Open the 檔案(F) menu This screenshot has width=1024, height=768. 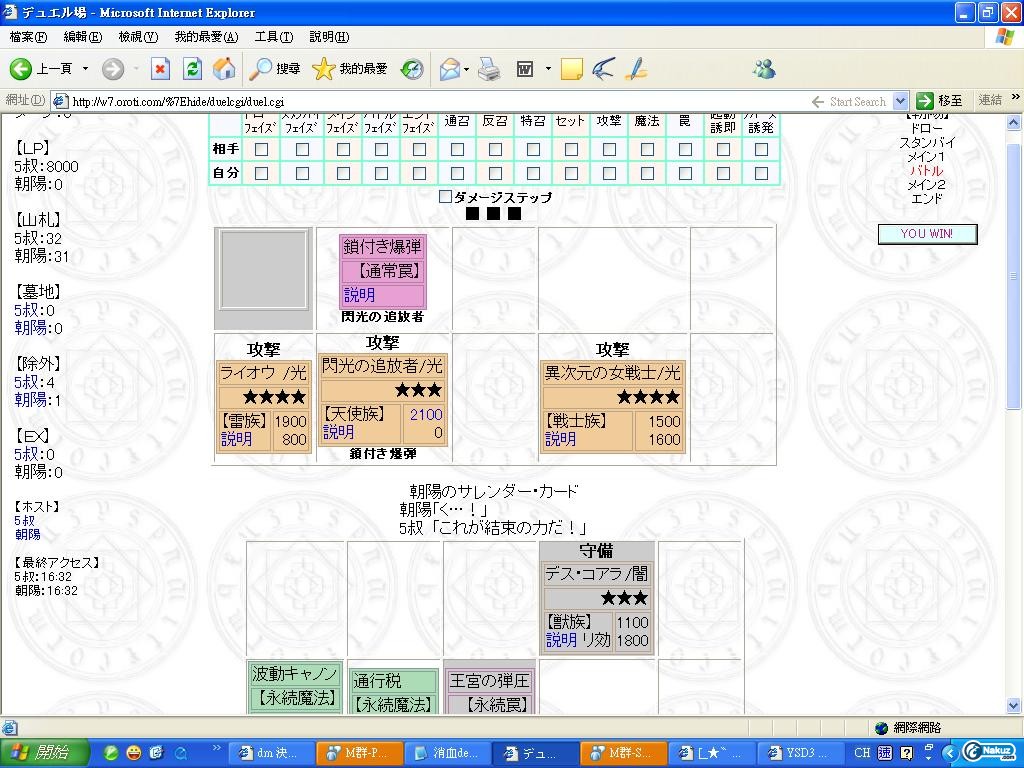click(x=28, y=37)
